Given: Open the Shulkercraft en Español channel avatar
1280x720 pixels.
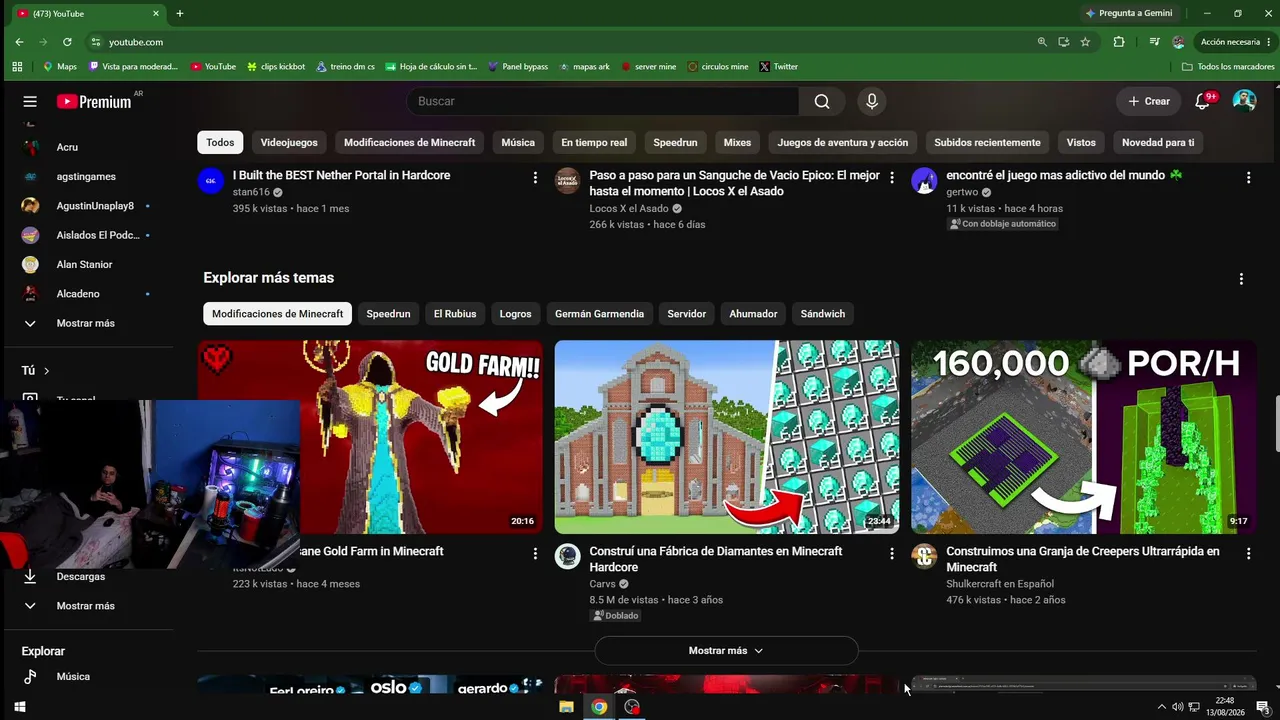Looking at the screenshot, I should point(924,556).
